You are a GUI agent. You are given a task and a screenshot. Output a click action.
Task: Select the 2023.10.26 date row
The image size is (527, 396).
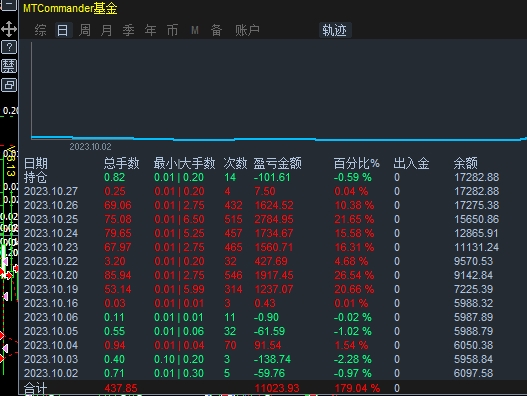click(51, 205)
